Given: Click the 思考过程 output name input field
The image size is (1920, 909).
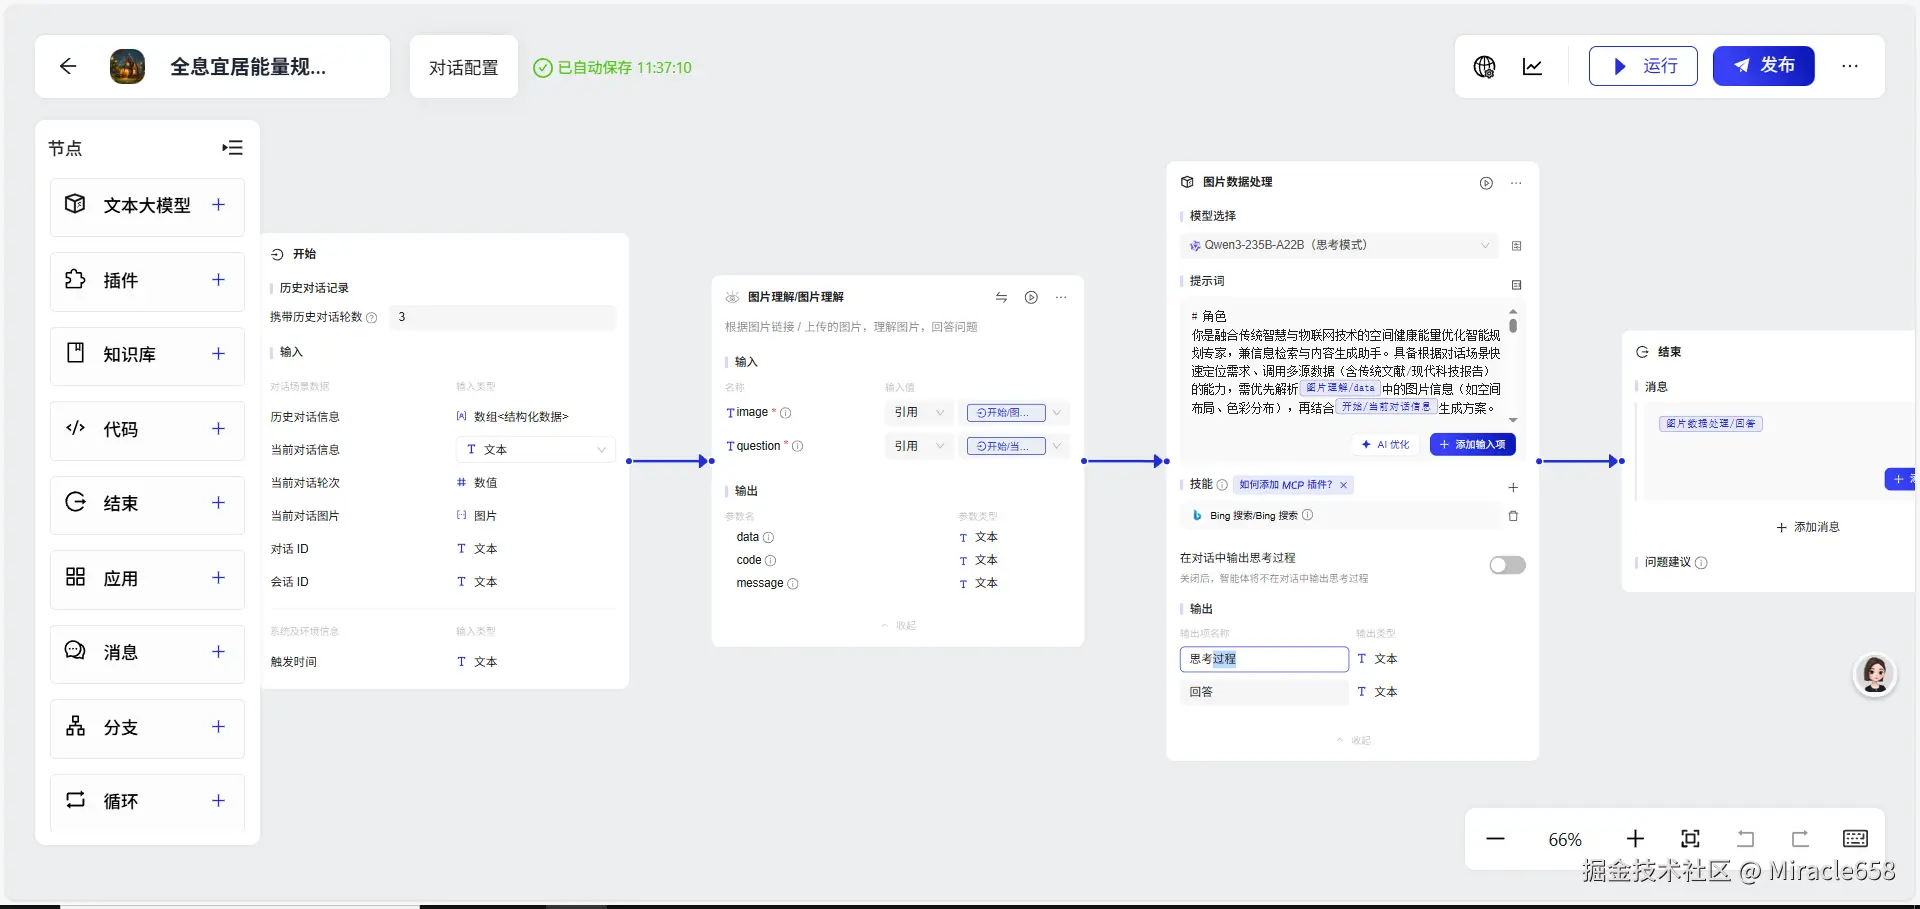Looking at the screenshot, I should (1263, 659).
